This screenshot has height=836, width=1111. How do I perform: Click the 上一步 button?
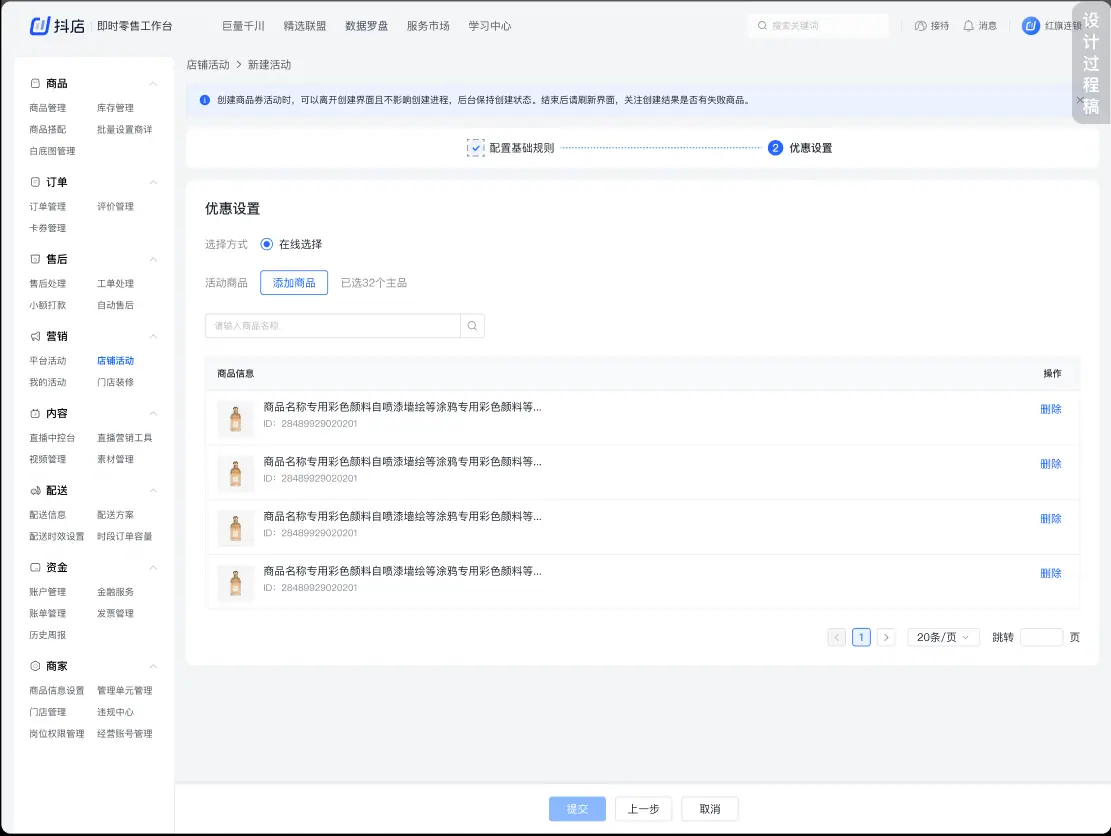pos(643,809)
